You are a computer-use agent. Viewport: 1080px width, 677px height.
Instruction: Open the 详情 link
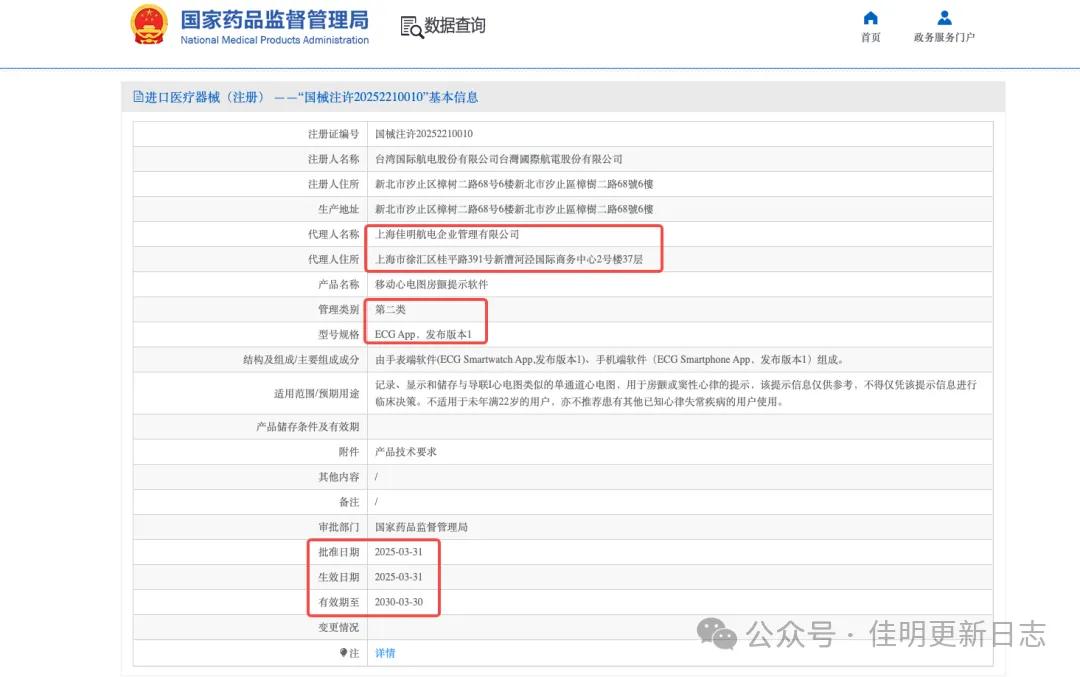click(385, 653)
